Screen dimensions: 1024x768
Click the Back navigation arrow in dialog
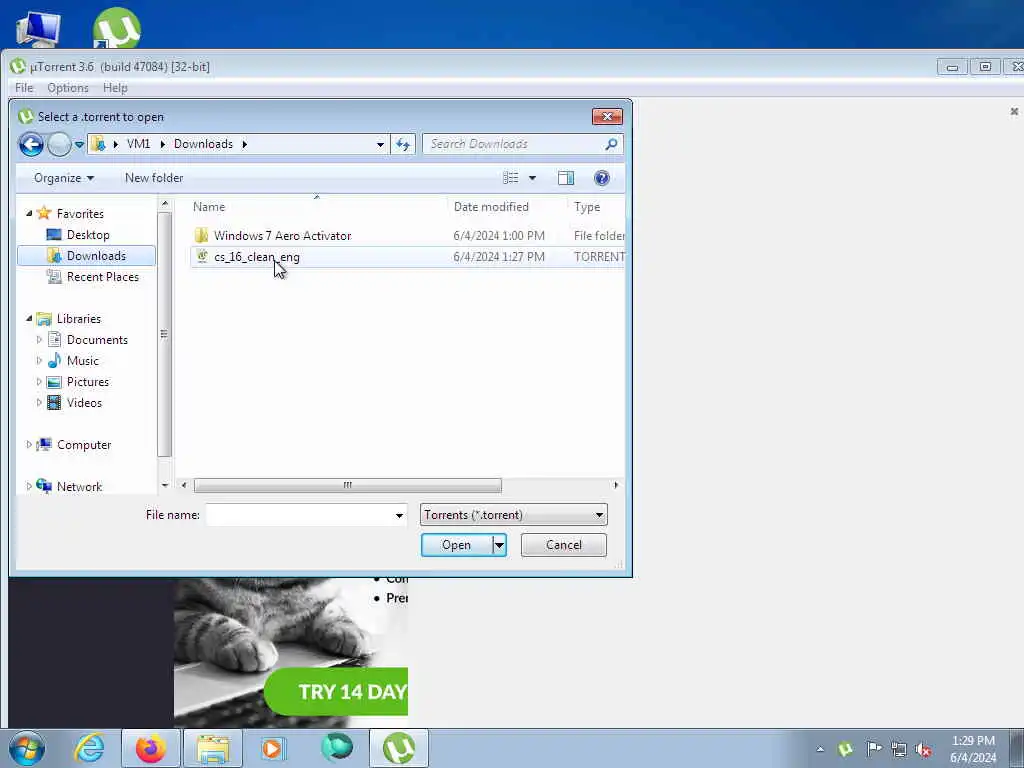point(31,144)
